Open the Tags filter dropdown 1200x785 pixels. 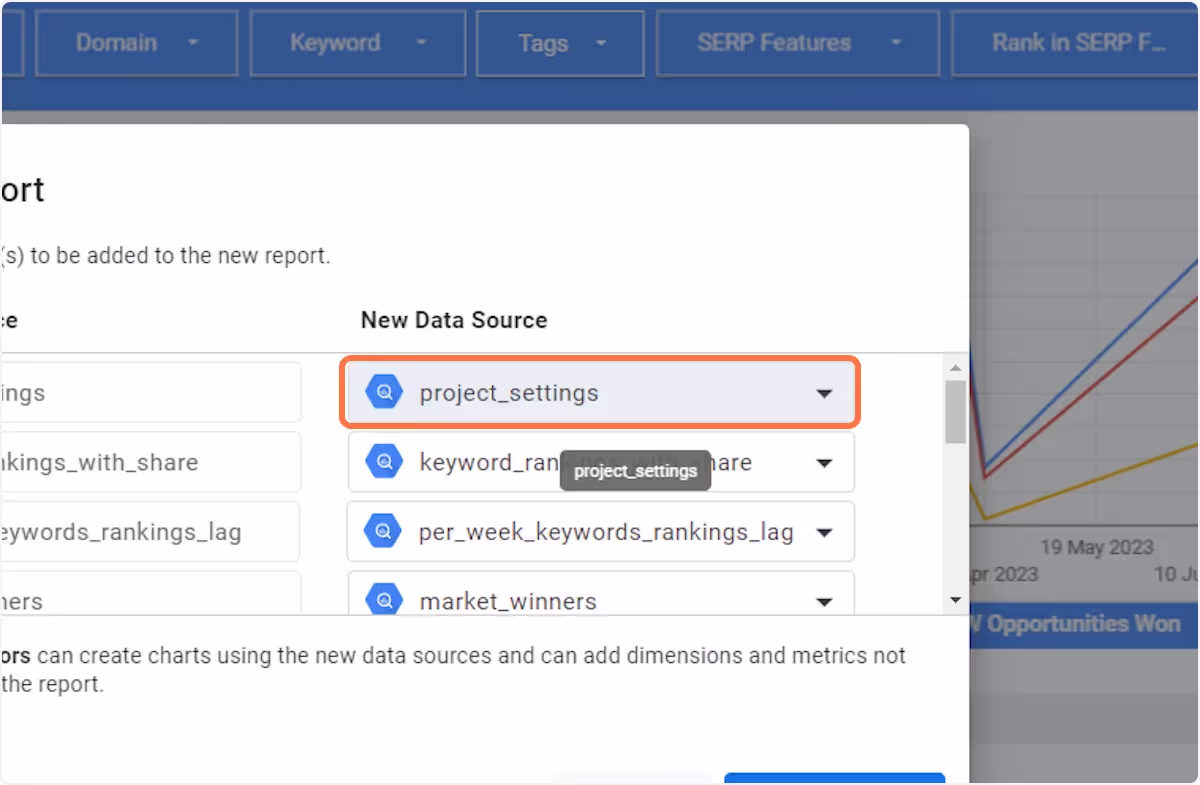click(560, 43)
